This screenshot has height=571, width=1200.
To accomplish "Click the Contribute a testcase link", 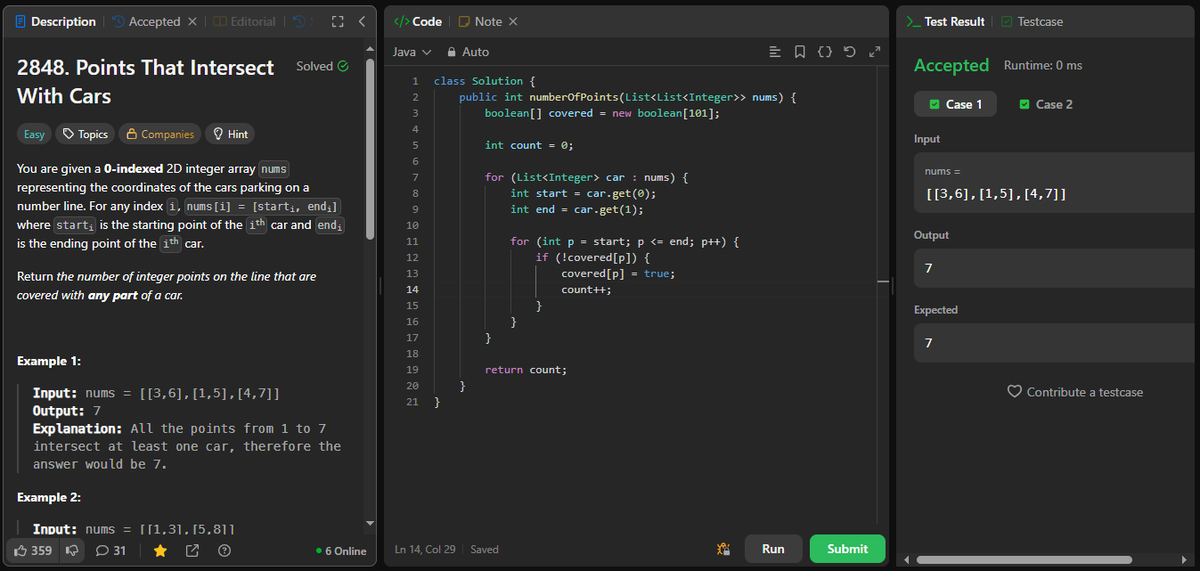I will point(1074,392).
